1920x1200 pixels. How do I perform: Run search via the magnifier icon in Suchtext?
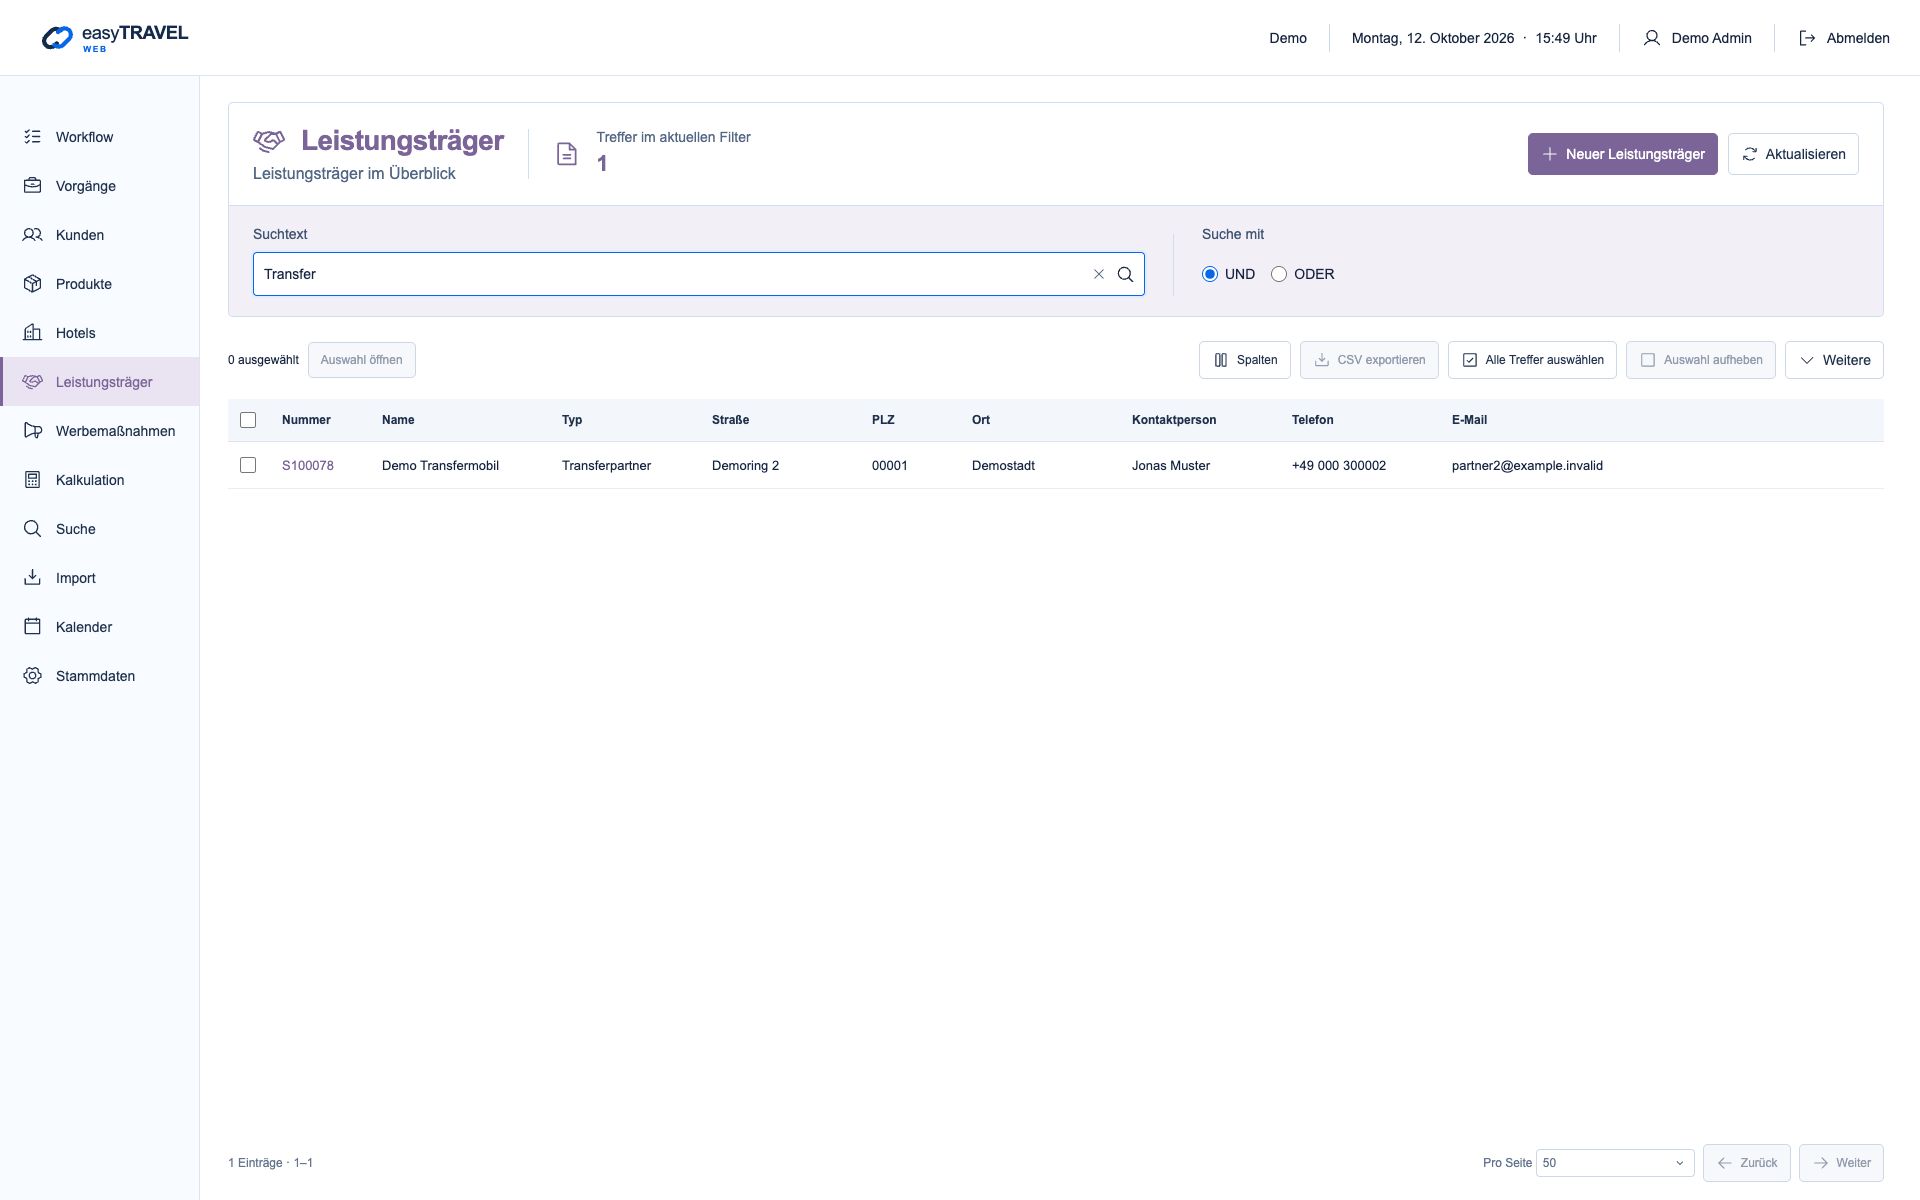1125,274
